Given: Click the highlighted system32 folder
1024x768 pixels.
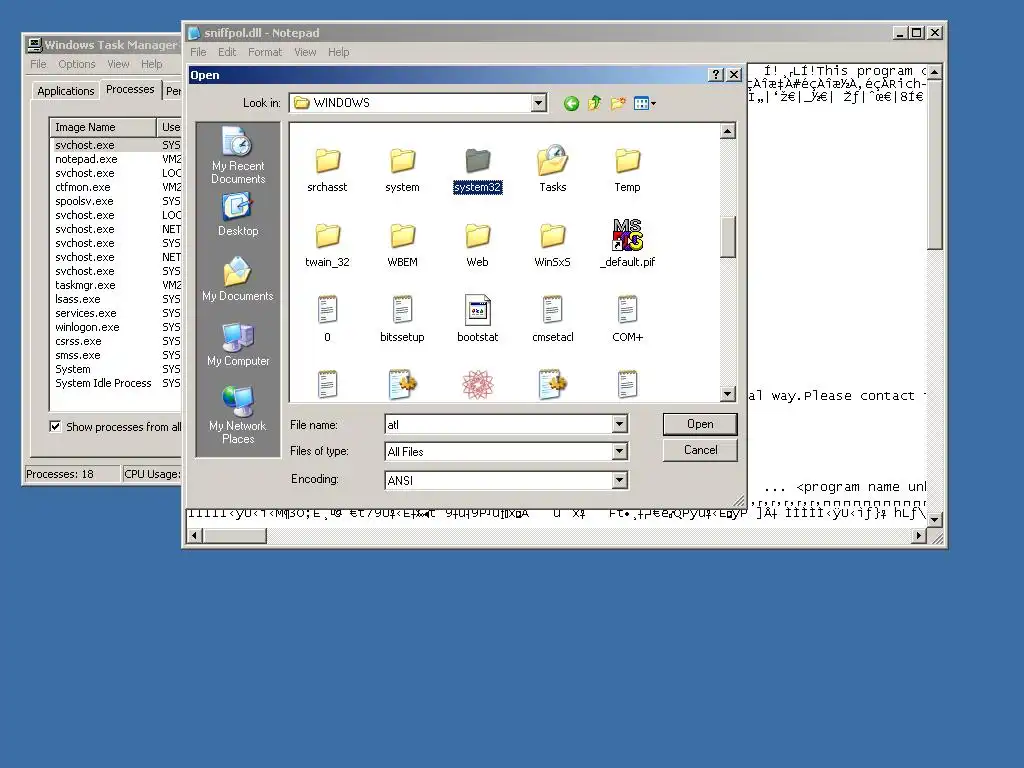Looking at the screenshot, I should click(x=477, y=170).
